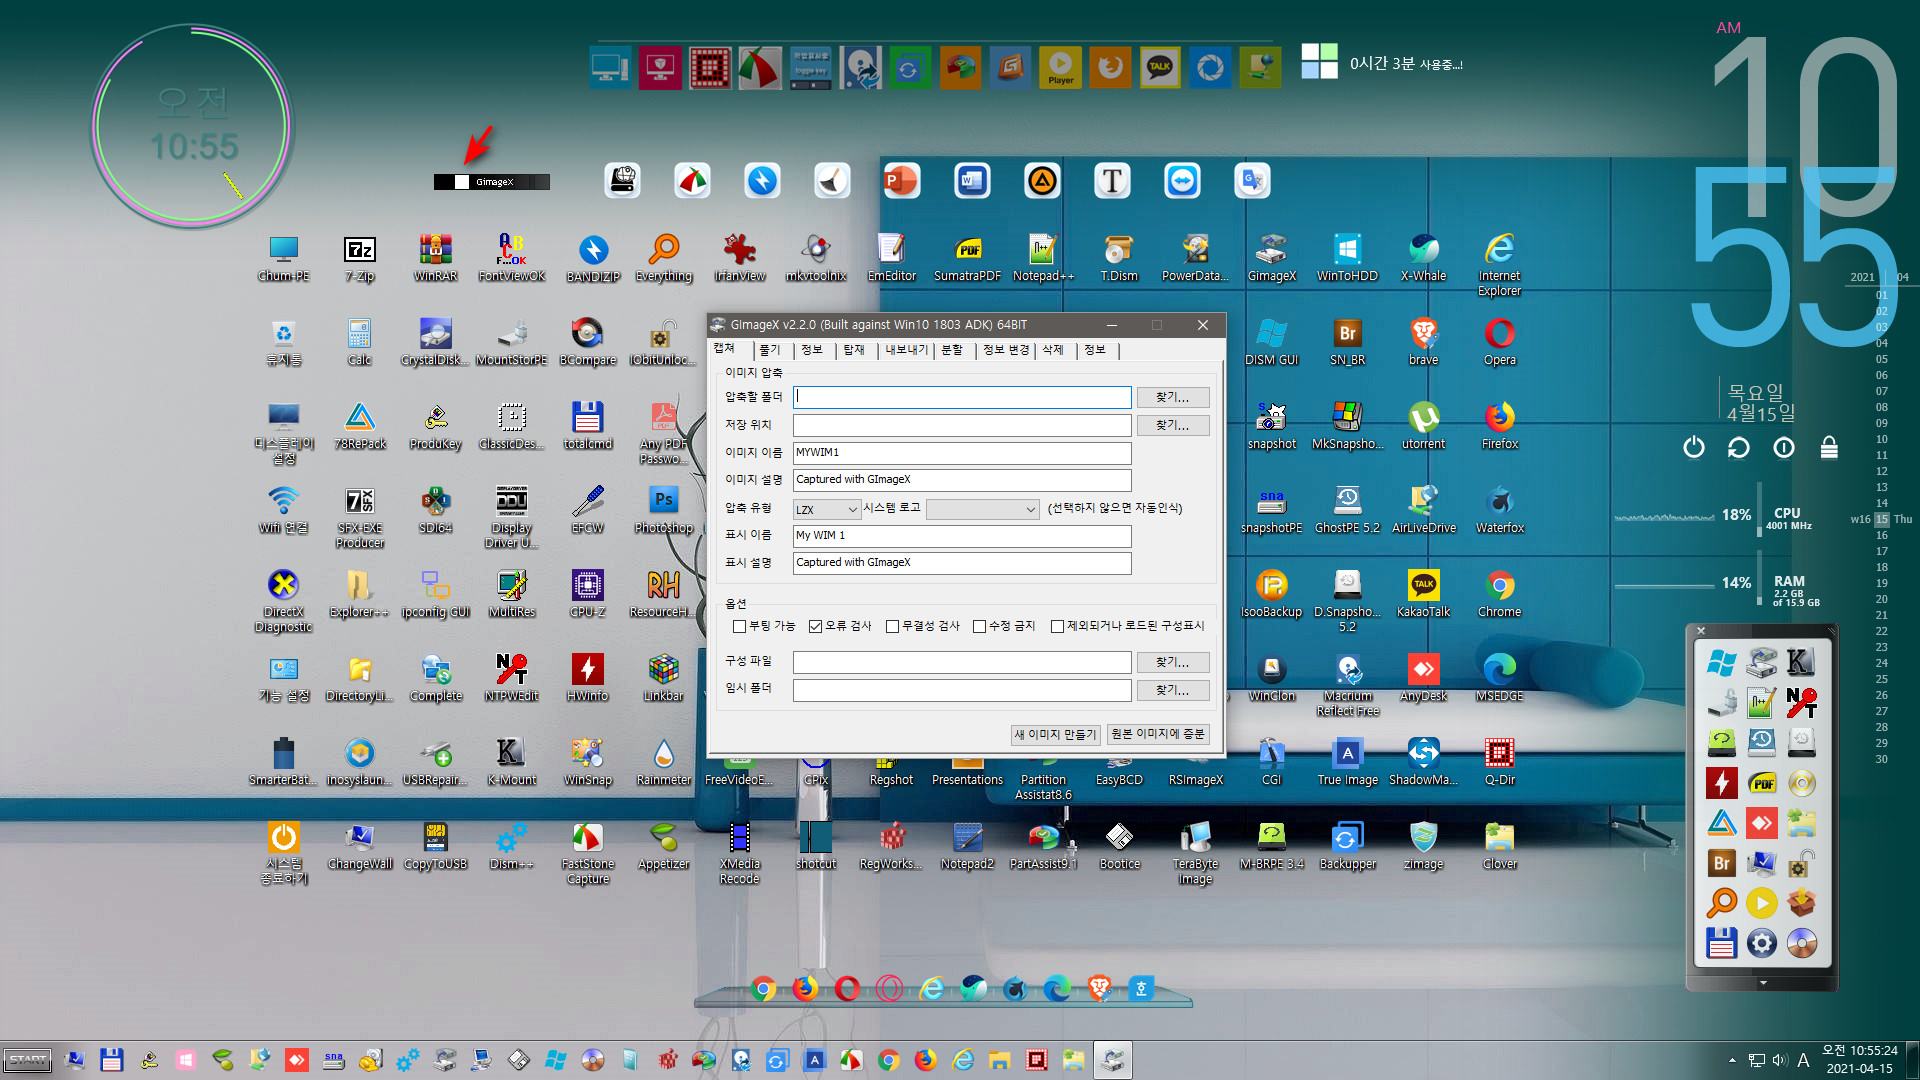
Task: Click 찾기 button next to 구성 파일
Action: coord(1172,663)
